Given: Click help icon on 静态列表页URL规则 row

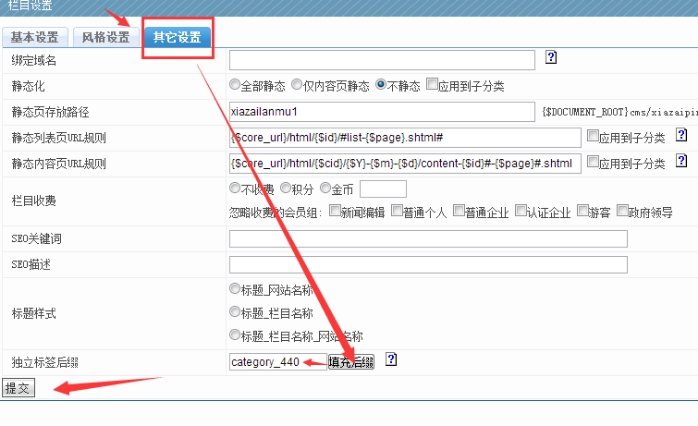Looking at the screenshot, I should click(x=681, y=135).
